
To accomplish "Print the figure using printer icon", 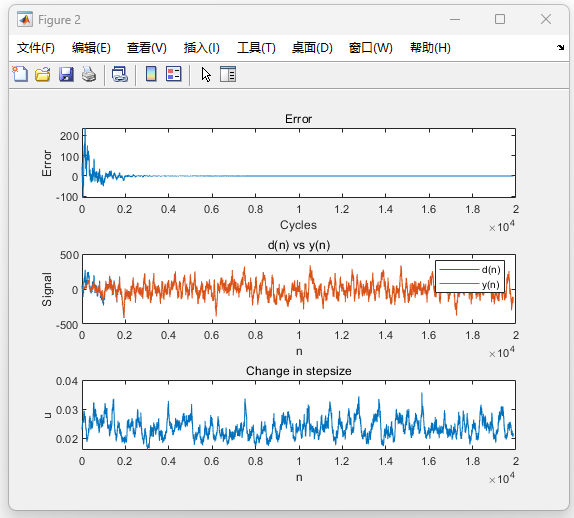I will pos(89,74).
